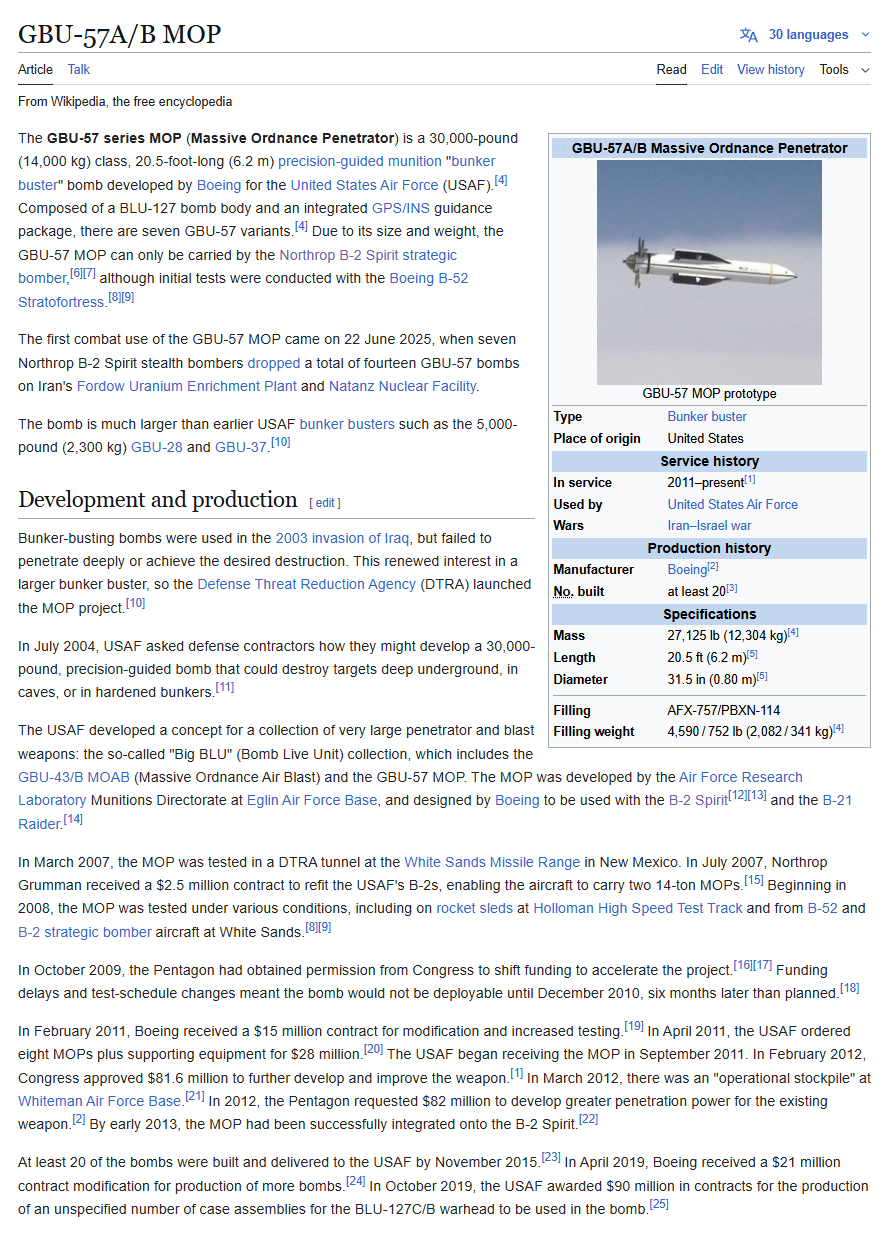Jump to citation [21] after Whiteman Air Force Base
Screen dimensions: 892x1243
[x=195, y=1095]
